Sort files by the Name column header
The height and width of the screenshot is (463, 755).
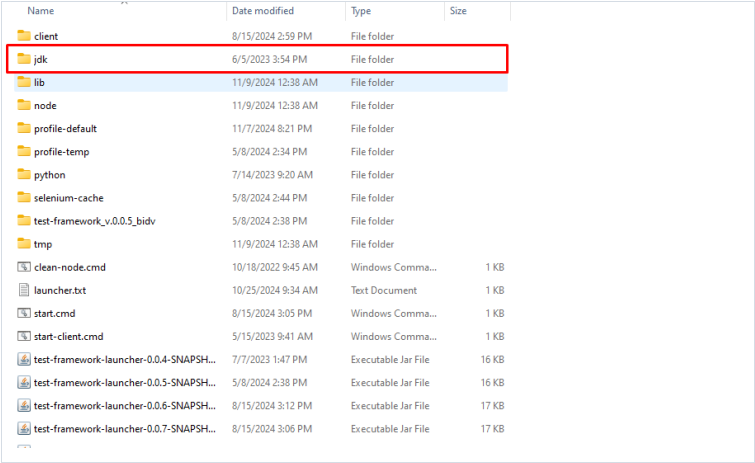pos(41,11)
